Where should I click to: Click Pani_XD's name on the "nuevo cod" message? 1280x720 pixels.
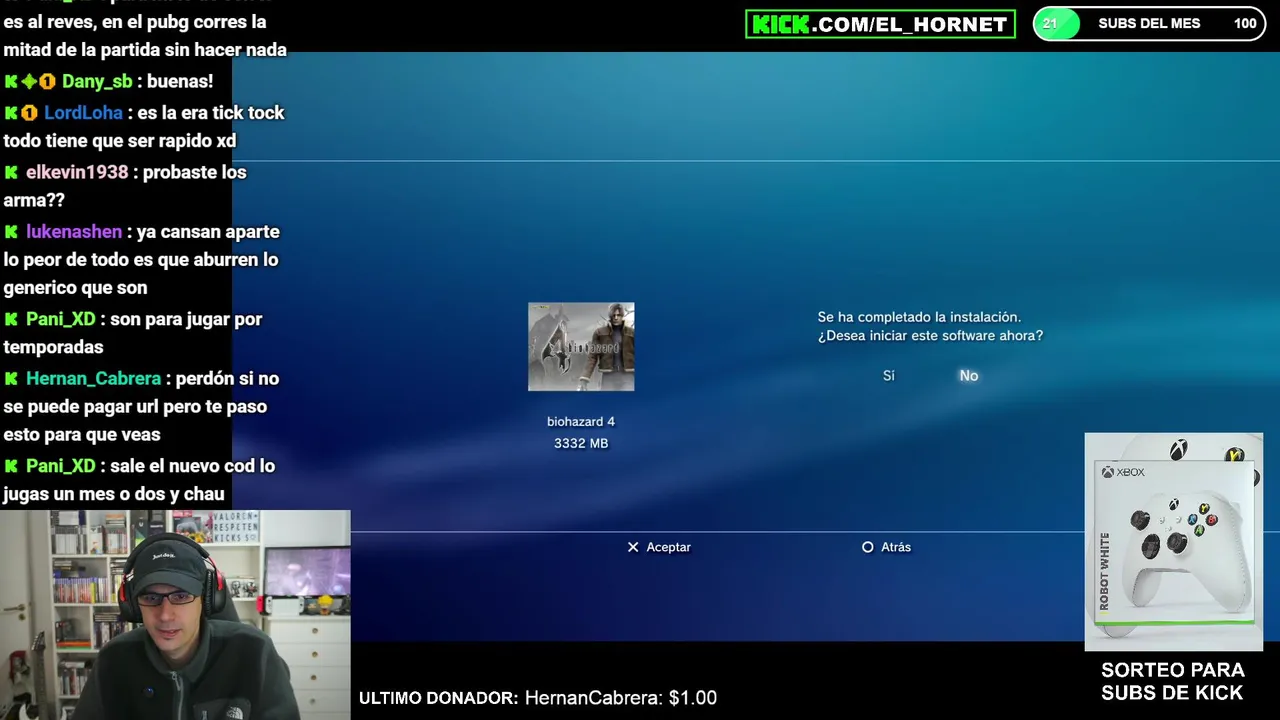coord(60,466)
